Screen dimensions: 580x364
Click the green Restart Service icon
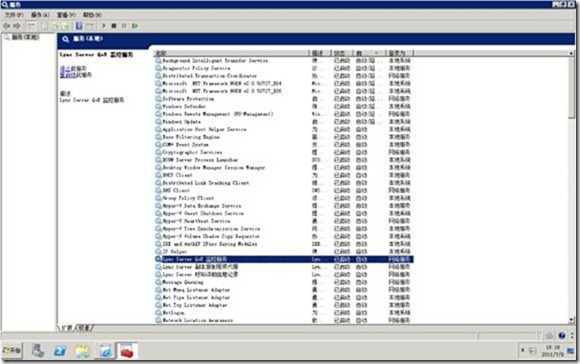pyautogui.click(x=135, y=26)
